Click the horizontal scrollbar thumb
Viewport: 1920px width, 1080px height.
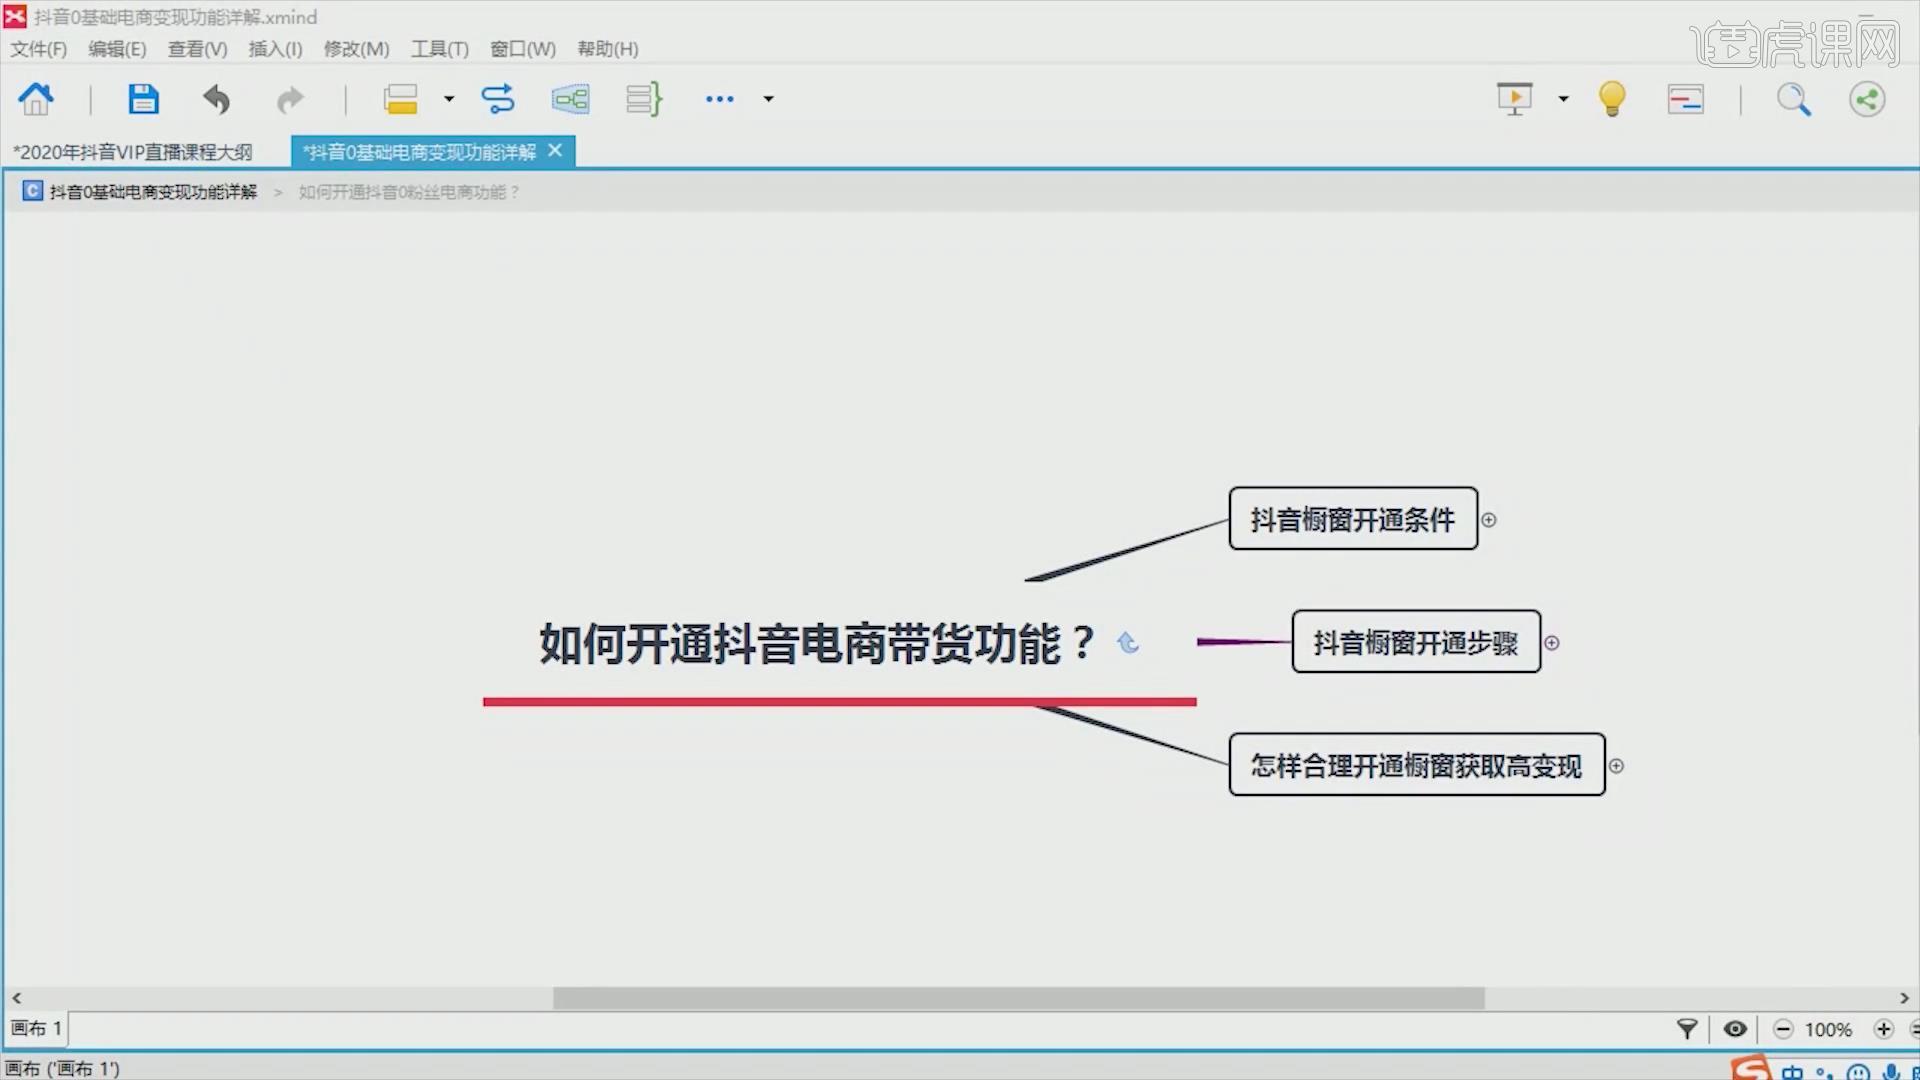click(x=1019, y=998)
